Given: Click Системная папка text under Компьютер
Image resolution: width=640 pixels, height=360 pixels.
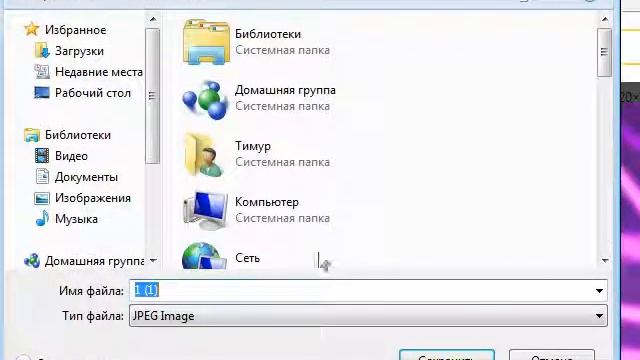Looking at the screenshot, I should click(282, 218).
